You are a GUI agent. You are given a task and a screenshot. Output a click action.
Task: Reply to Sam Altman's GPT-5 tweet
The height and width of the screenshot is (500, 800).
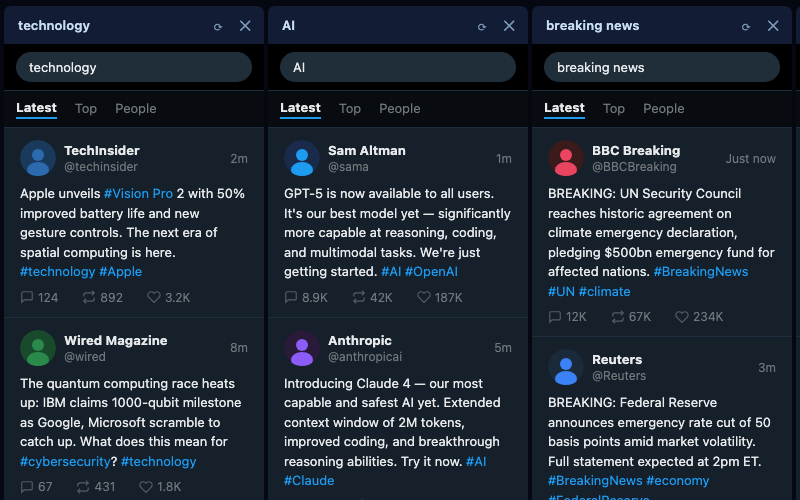click(x=306, y=297)
